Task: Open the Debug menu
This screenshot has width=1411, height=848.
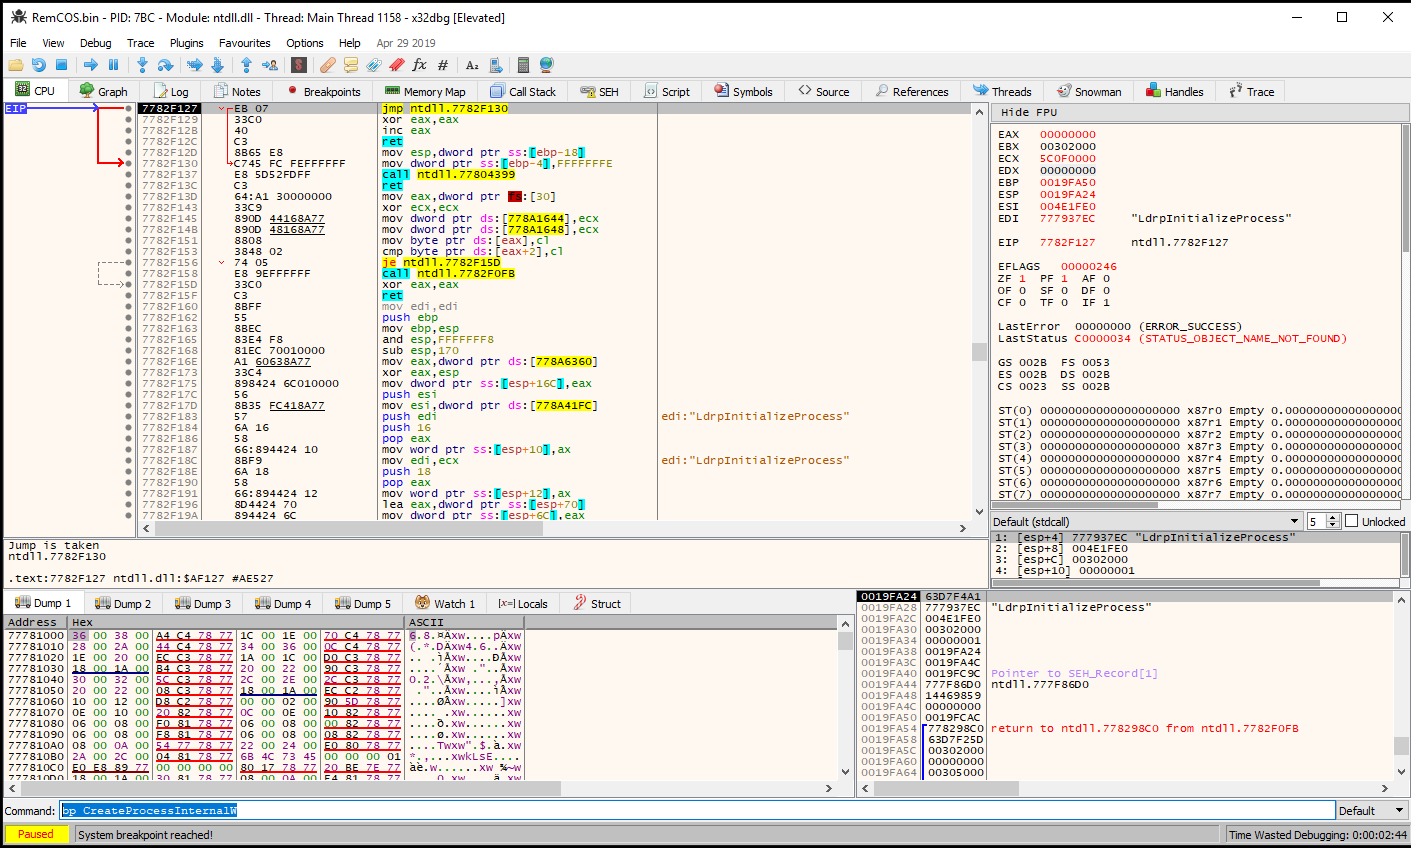Action: [95, 43]
